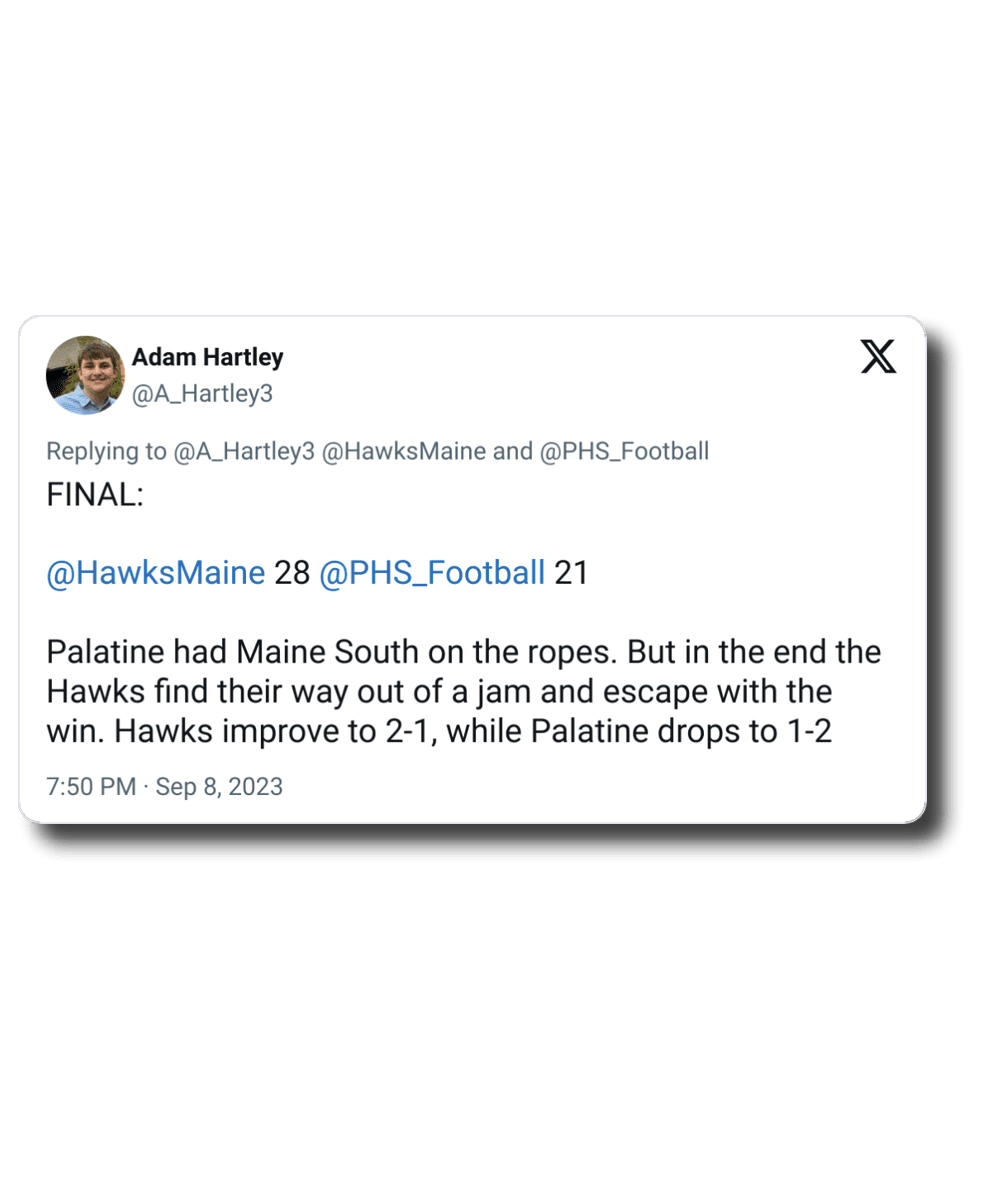Click the 'Palatine drops to 1-2' text

pos(680,731)
